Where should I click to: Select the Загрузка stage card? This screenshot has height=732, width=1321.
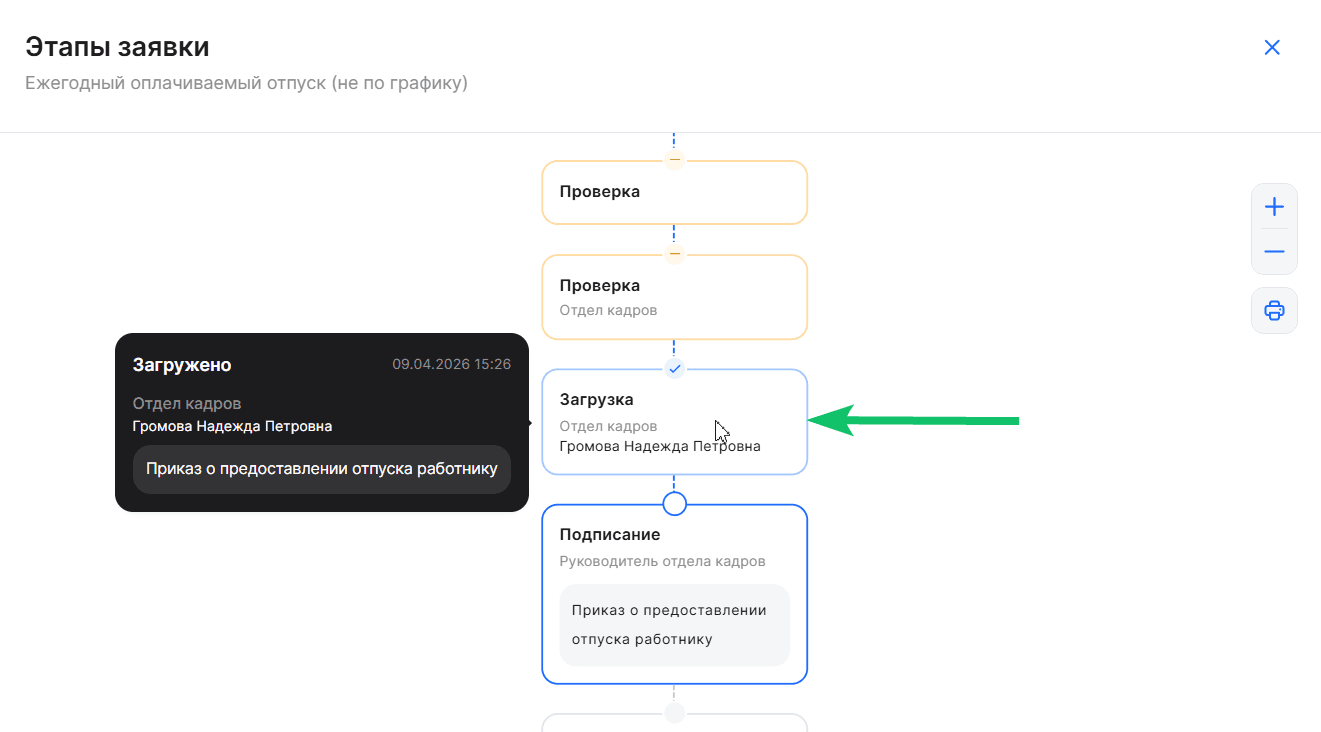pyautogui.click(x=674, y=421)
